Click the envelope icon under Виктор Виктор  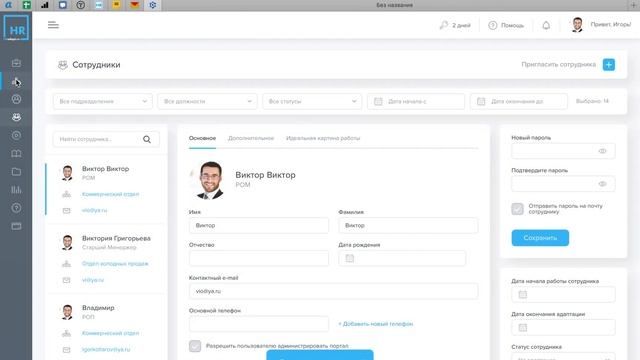coord(67,211)
